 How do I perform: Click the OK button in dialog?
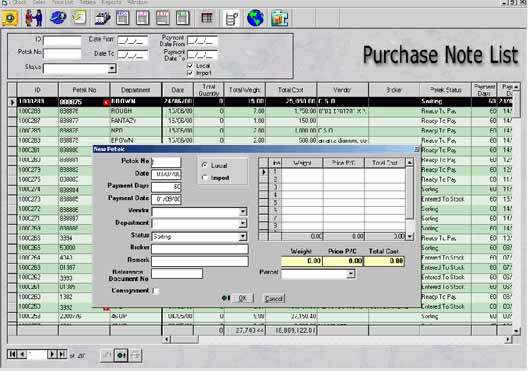pyautogui.click(x=242, y=298)
